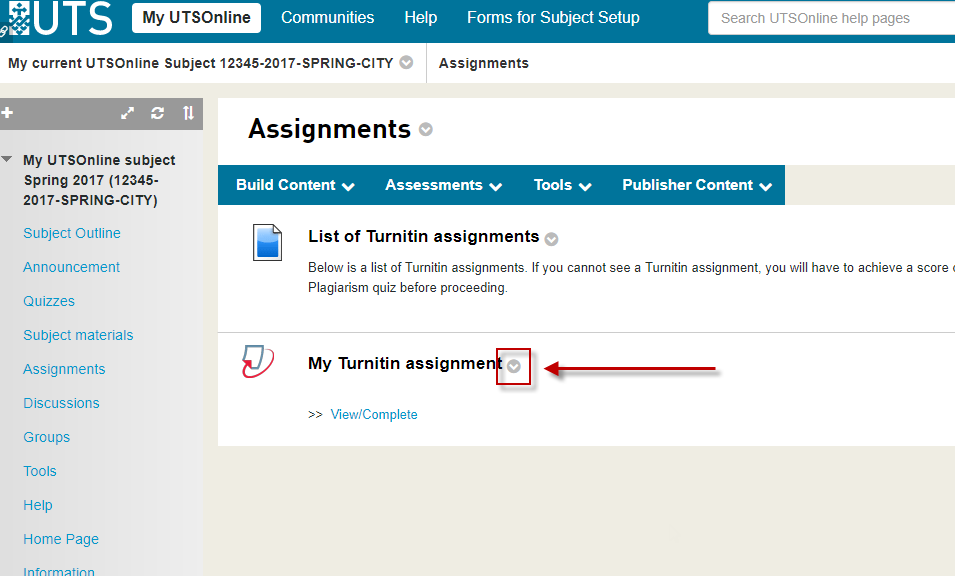This screenshot has width=955, height=576.
Task: Switch to the Communities tab
Action: point(327,18)
